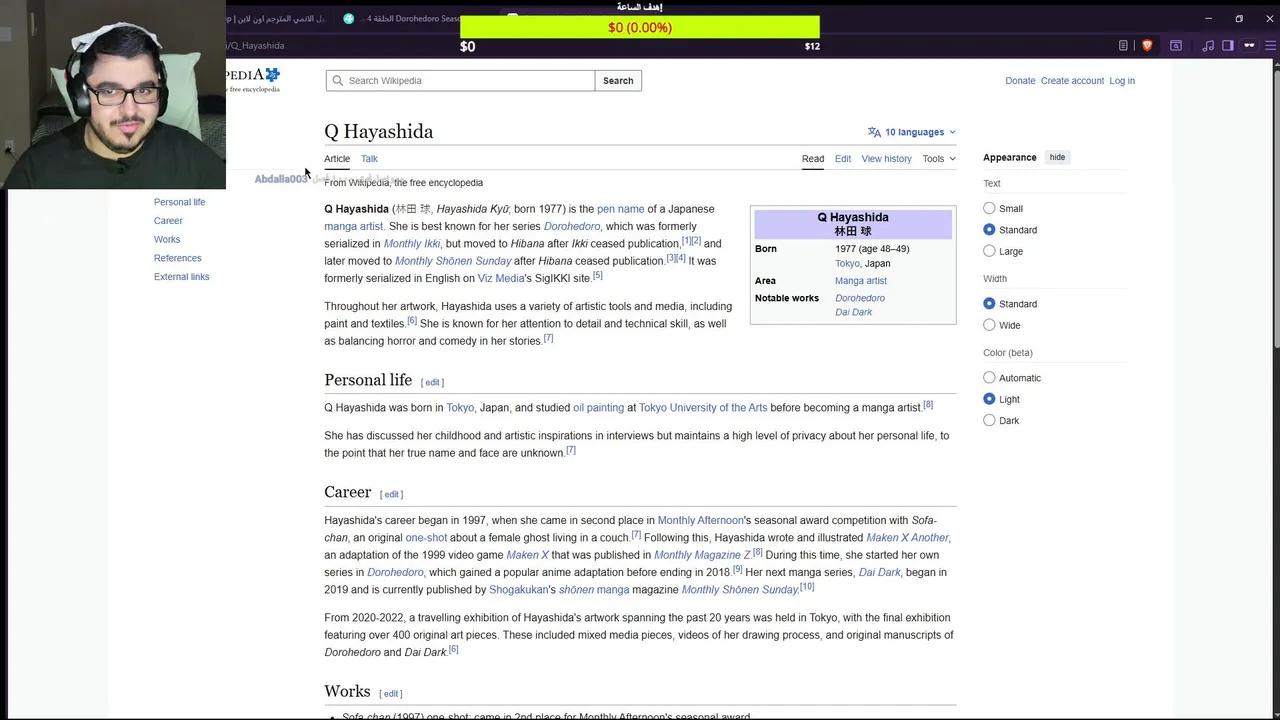The image size is (1280, 720).
Task: Open the Shogakukan link
Action: coord(518,590)
